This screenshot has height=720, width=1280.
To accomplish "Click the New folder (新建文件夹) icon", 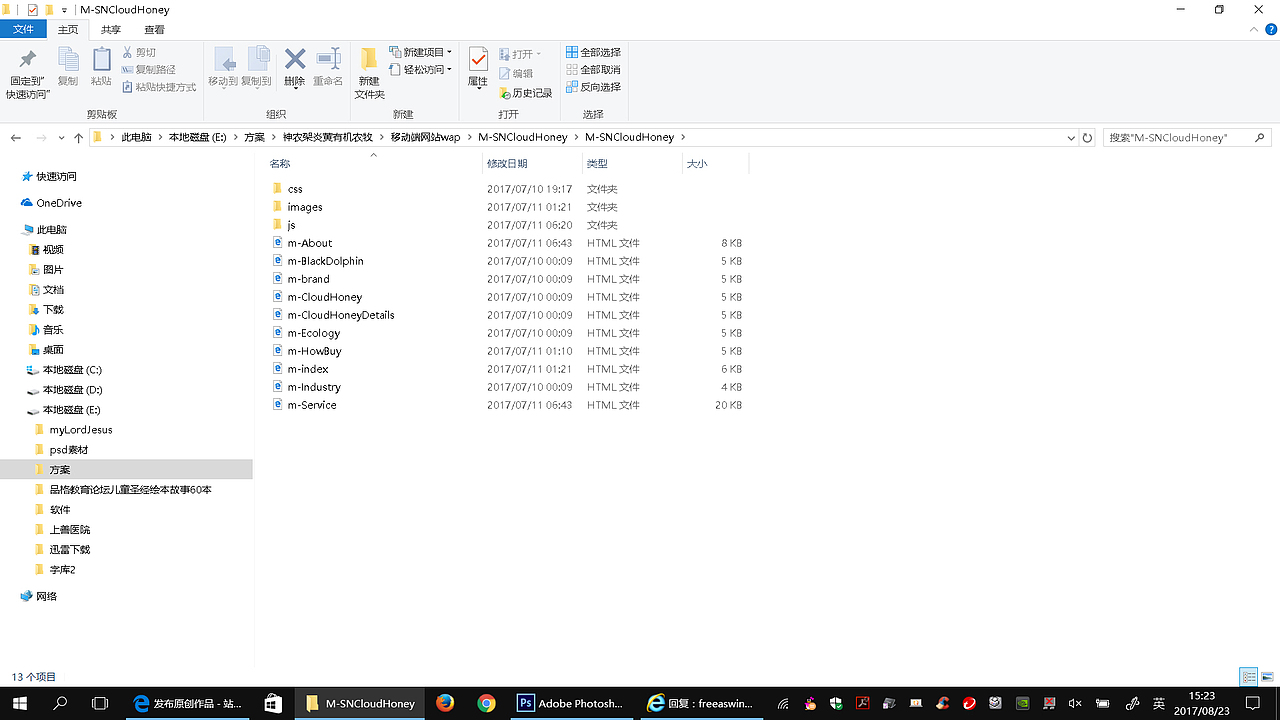I will (x=369, y=60).
